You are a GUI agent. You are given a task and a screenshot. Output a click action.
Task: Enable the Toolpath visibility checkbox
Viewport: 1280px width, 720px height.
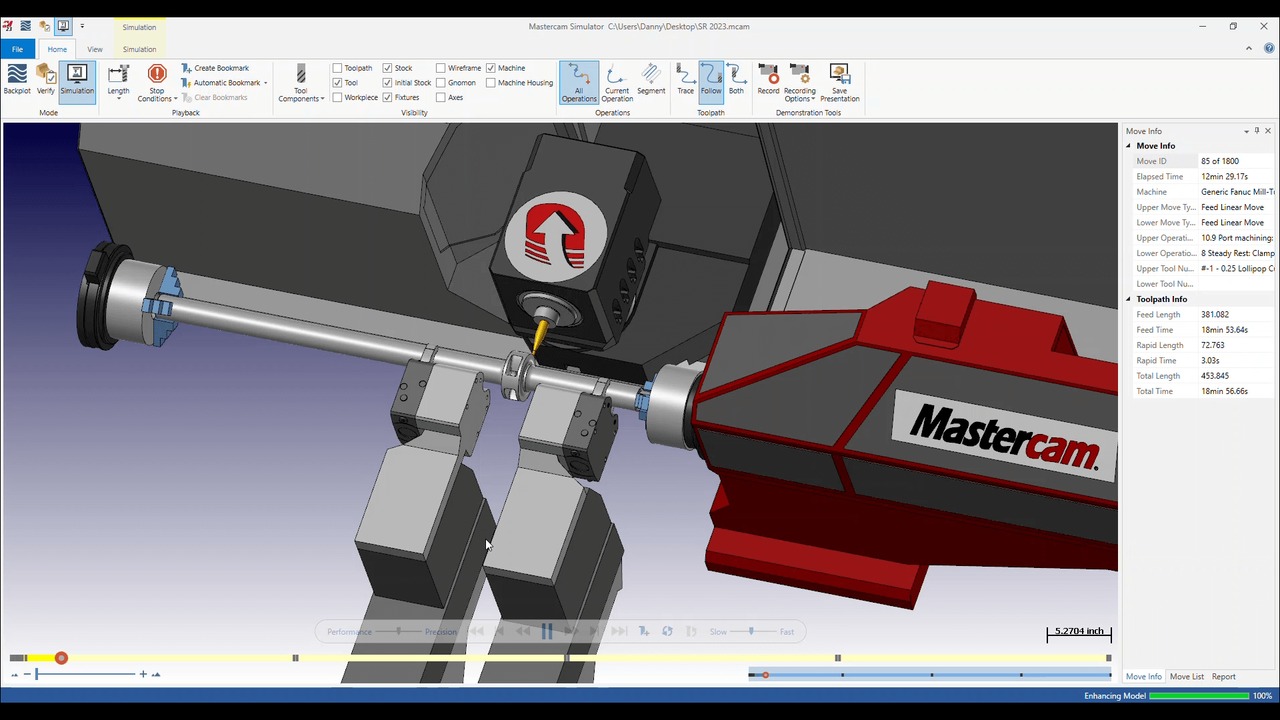coord(337,68)
